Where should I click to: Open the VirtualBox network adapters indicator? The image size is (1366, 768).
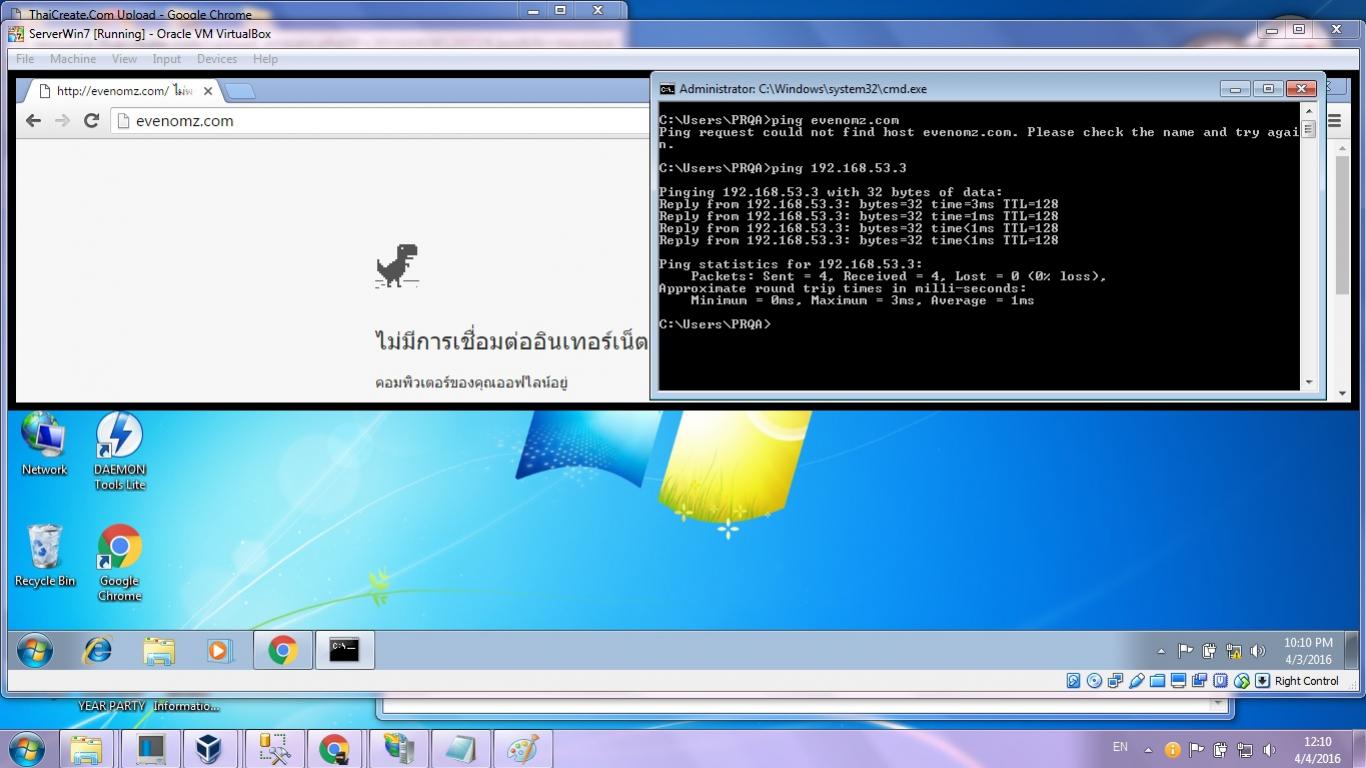coord(1115,681)
